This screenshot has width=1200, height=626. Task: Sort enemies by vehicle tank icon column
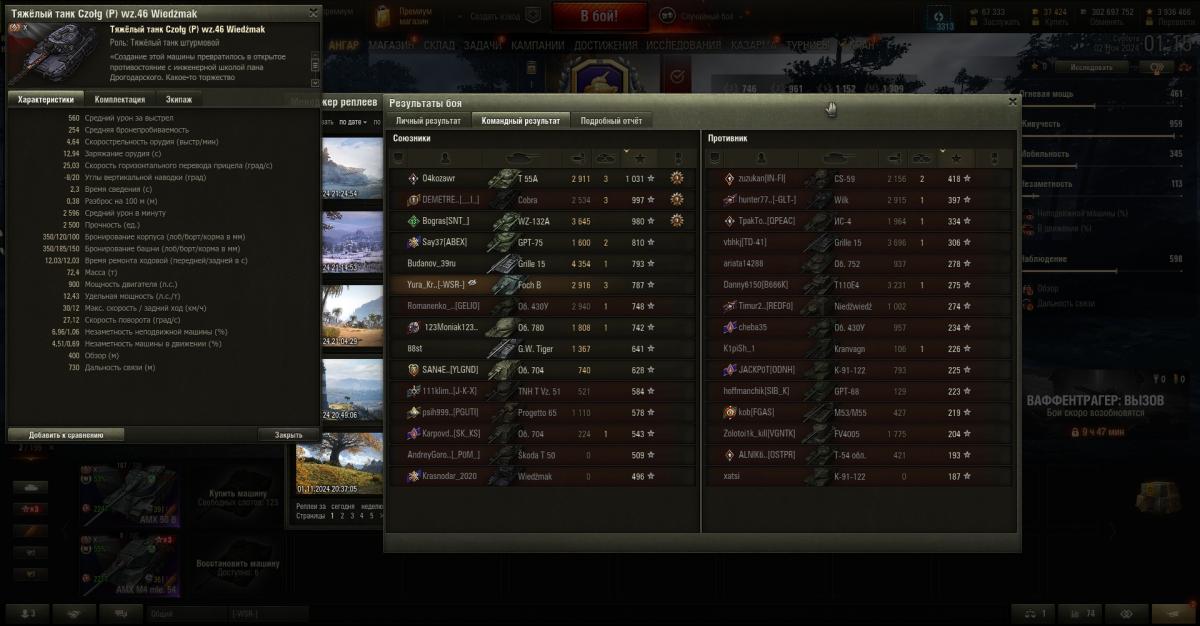[x=839, y=158]
